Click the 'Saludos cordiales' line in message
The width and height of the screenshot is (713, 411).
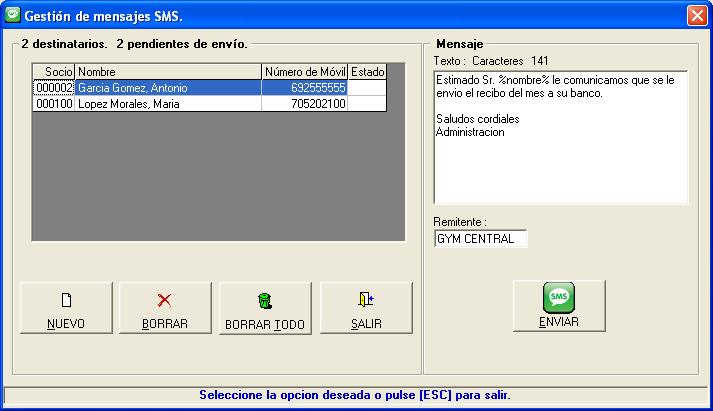click(x=477, y=119)
